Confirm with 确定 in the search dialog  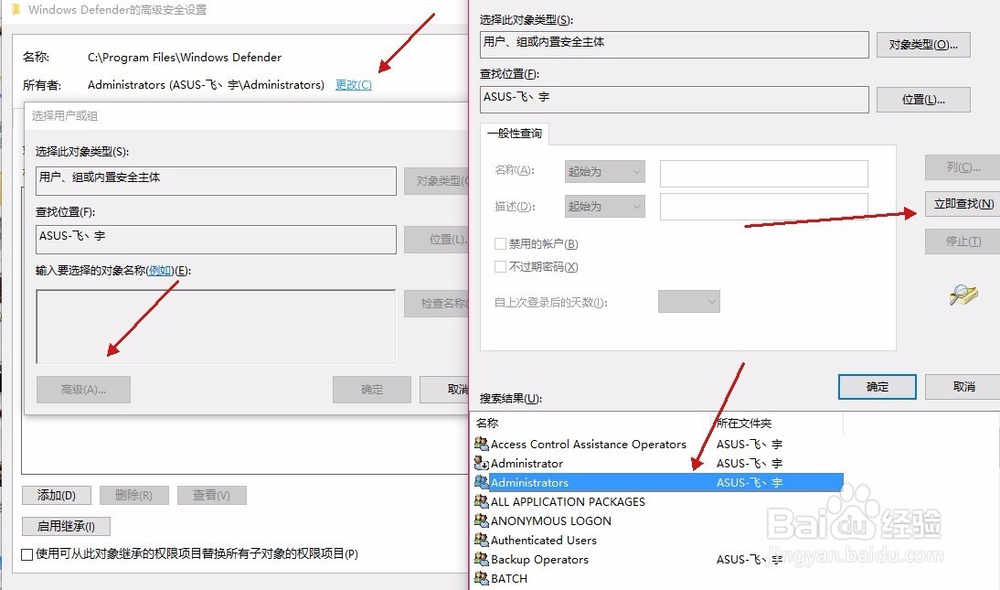coord(877,387)
